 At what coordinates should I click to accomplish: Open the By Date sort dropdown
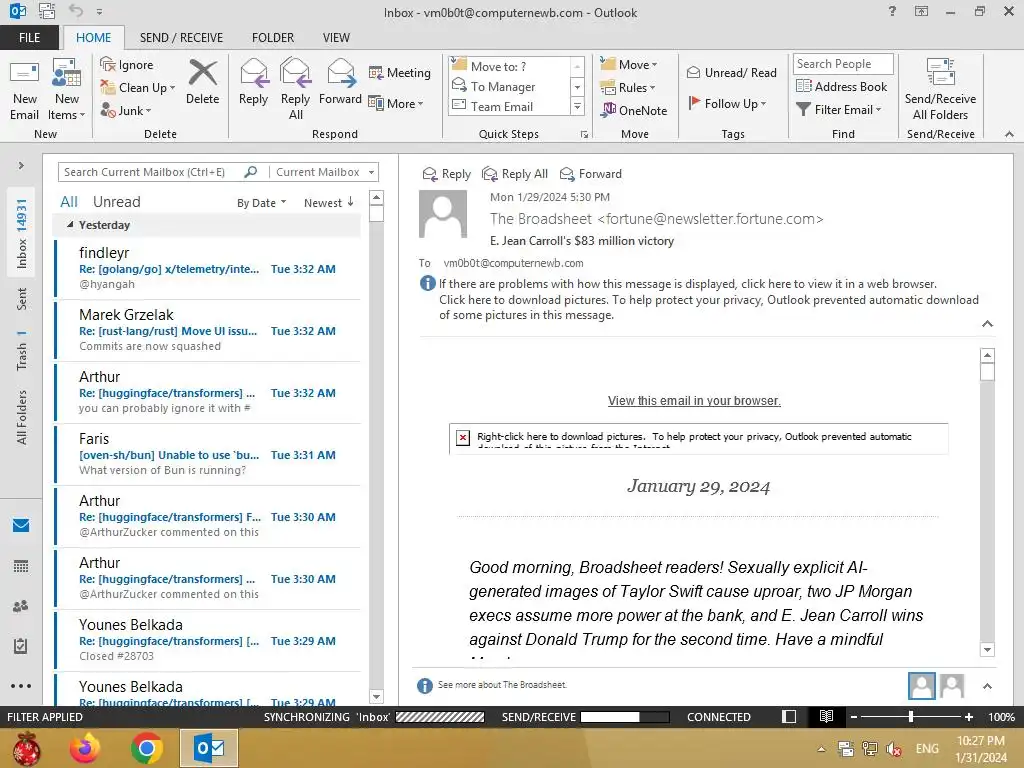pyautogui.click(x=261, y=202)
